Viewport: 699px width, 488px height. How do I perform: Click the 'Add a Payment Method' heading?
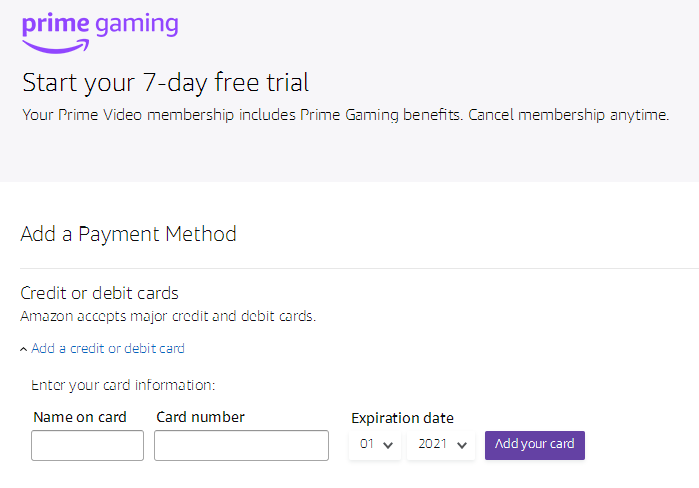click(x=128, y=234)
